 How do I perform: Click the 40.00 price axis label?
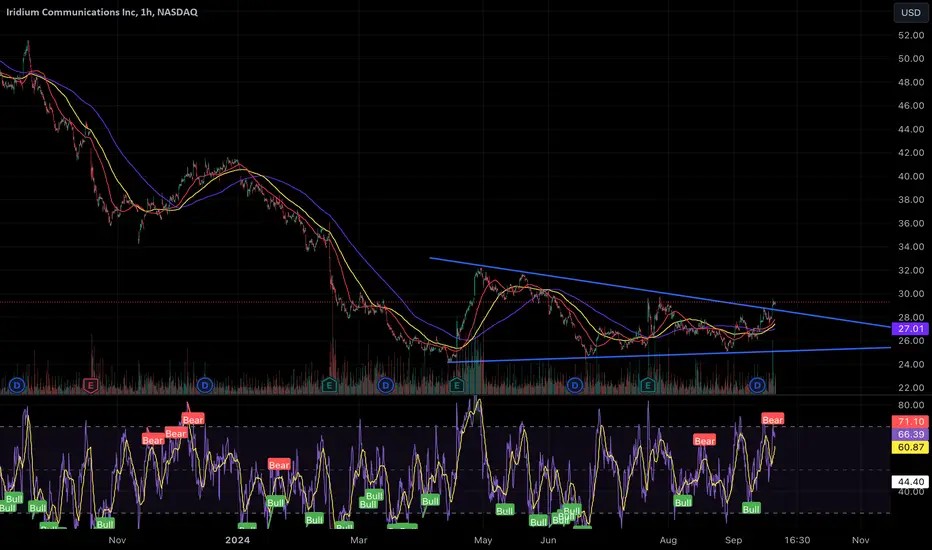pyautogui.click(x=911, y=177)
